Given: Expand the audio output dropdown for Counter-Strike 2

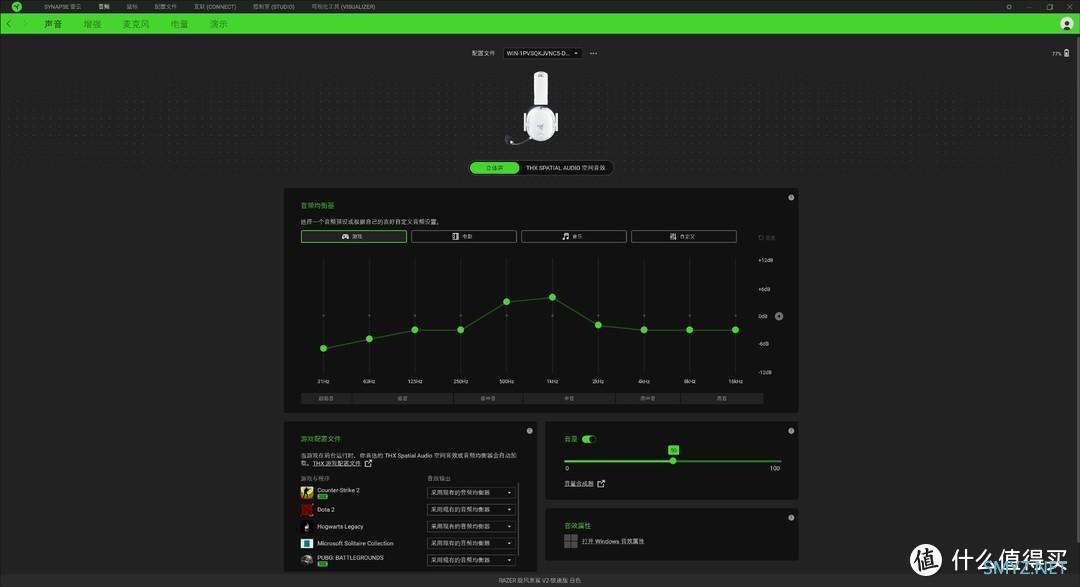Looking at the screenshot, I should [471, 493].
